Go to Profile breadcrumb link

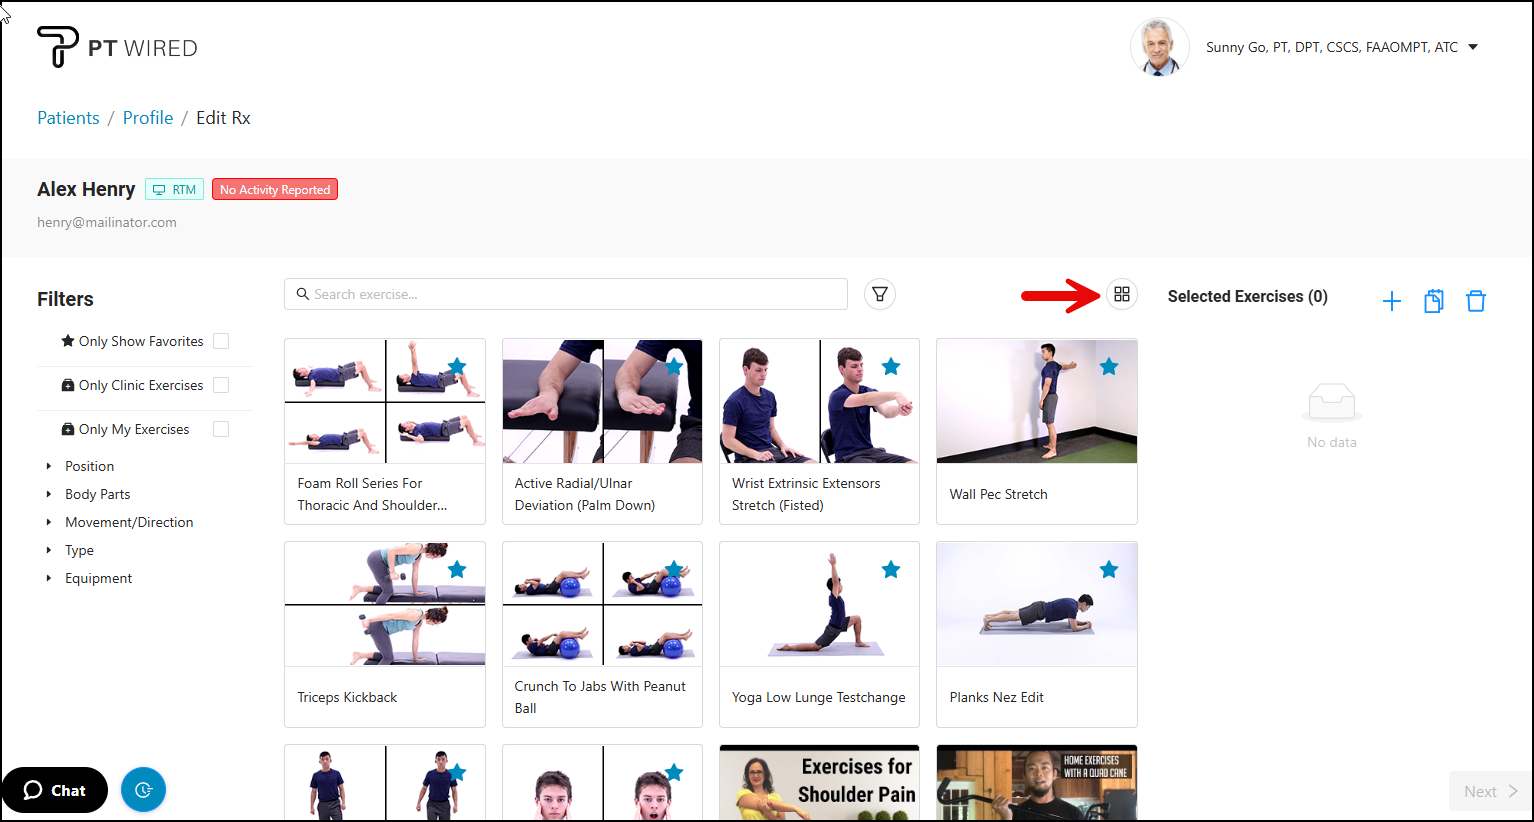click(x=148, y=117)
